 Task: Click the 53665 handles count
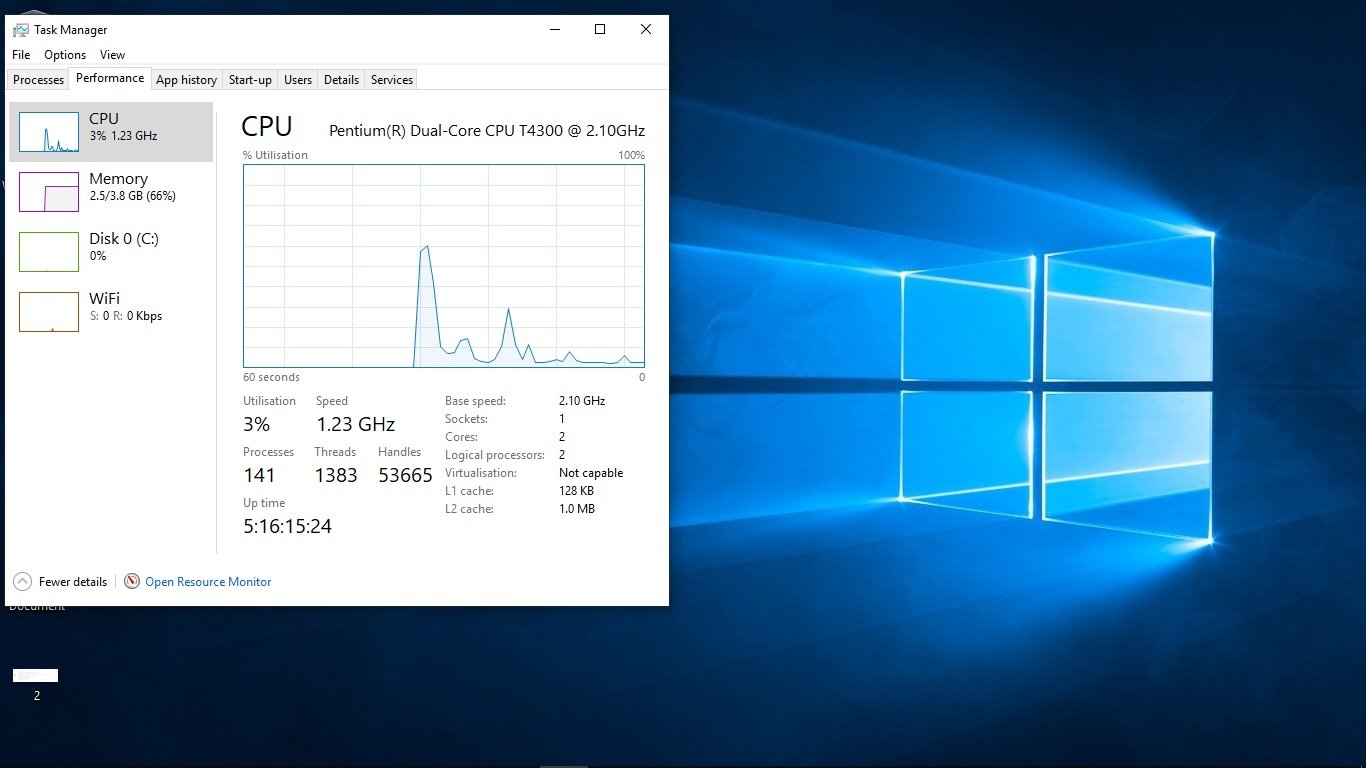[406, 475]
